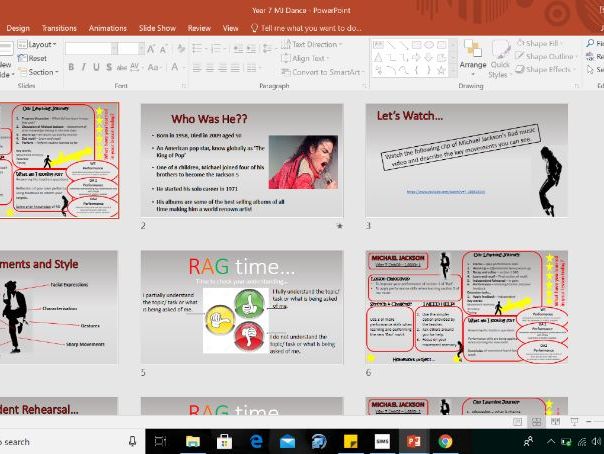Click Increase List Level icon

251,49
